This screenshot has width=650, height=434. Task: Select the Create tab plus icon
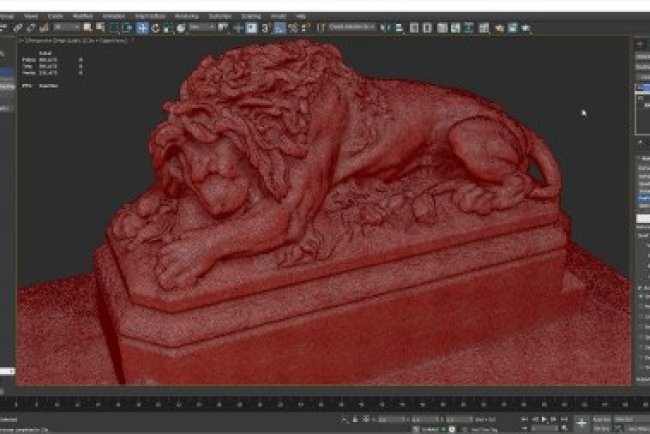tap(639, 42)
